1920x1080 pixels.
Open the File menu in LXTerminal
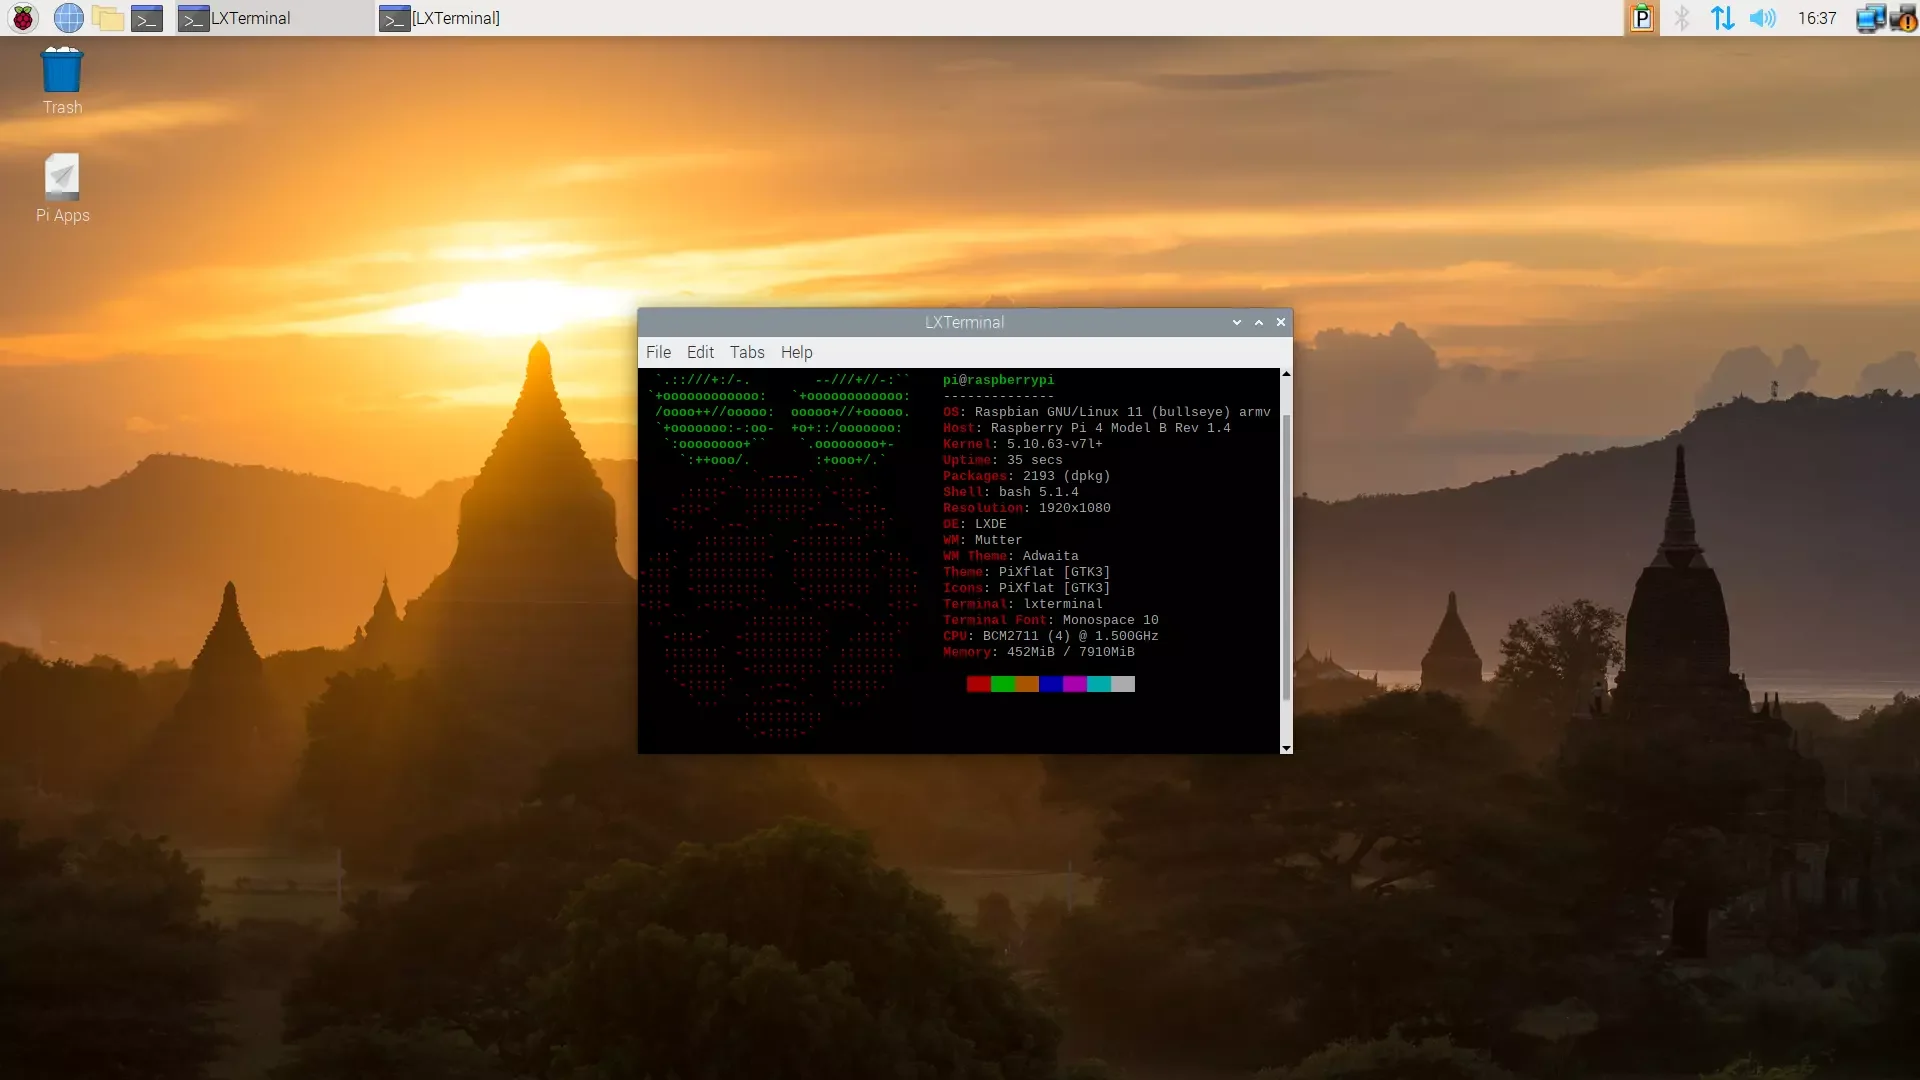click(658, 352)
